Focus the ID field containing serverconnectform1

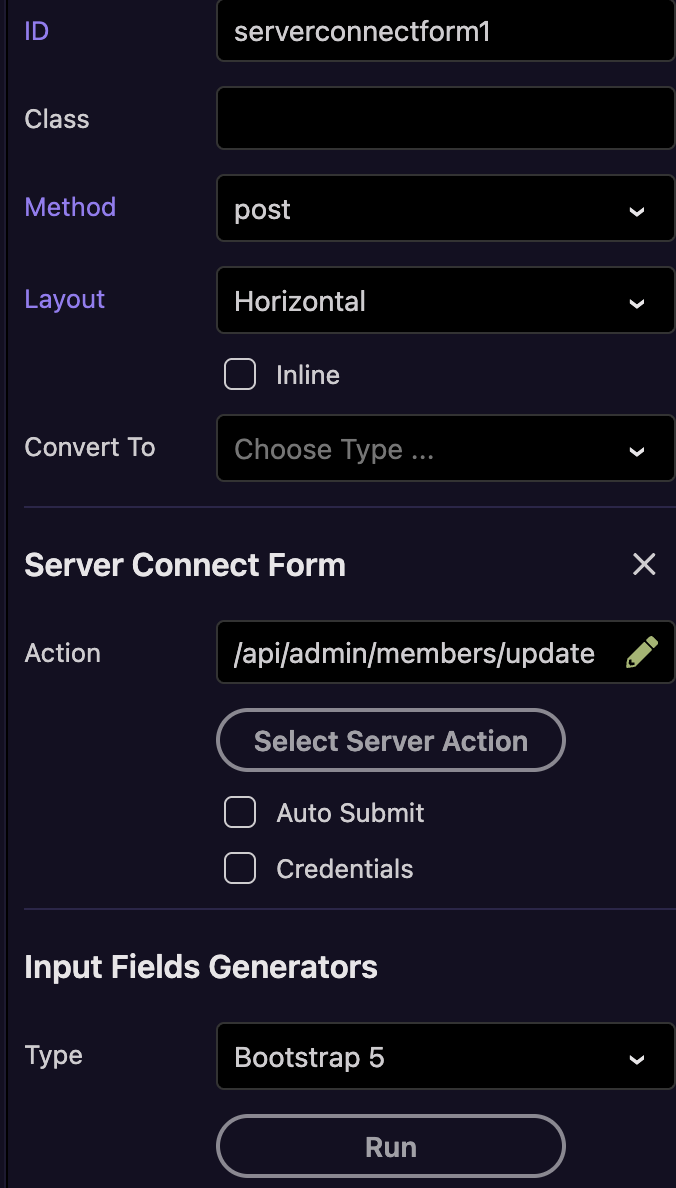click(x=445, y=32)
